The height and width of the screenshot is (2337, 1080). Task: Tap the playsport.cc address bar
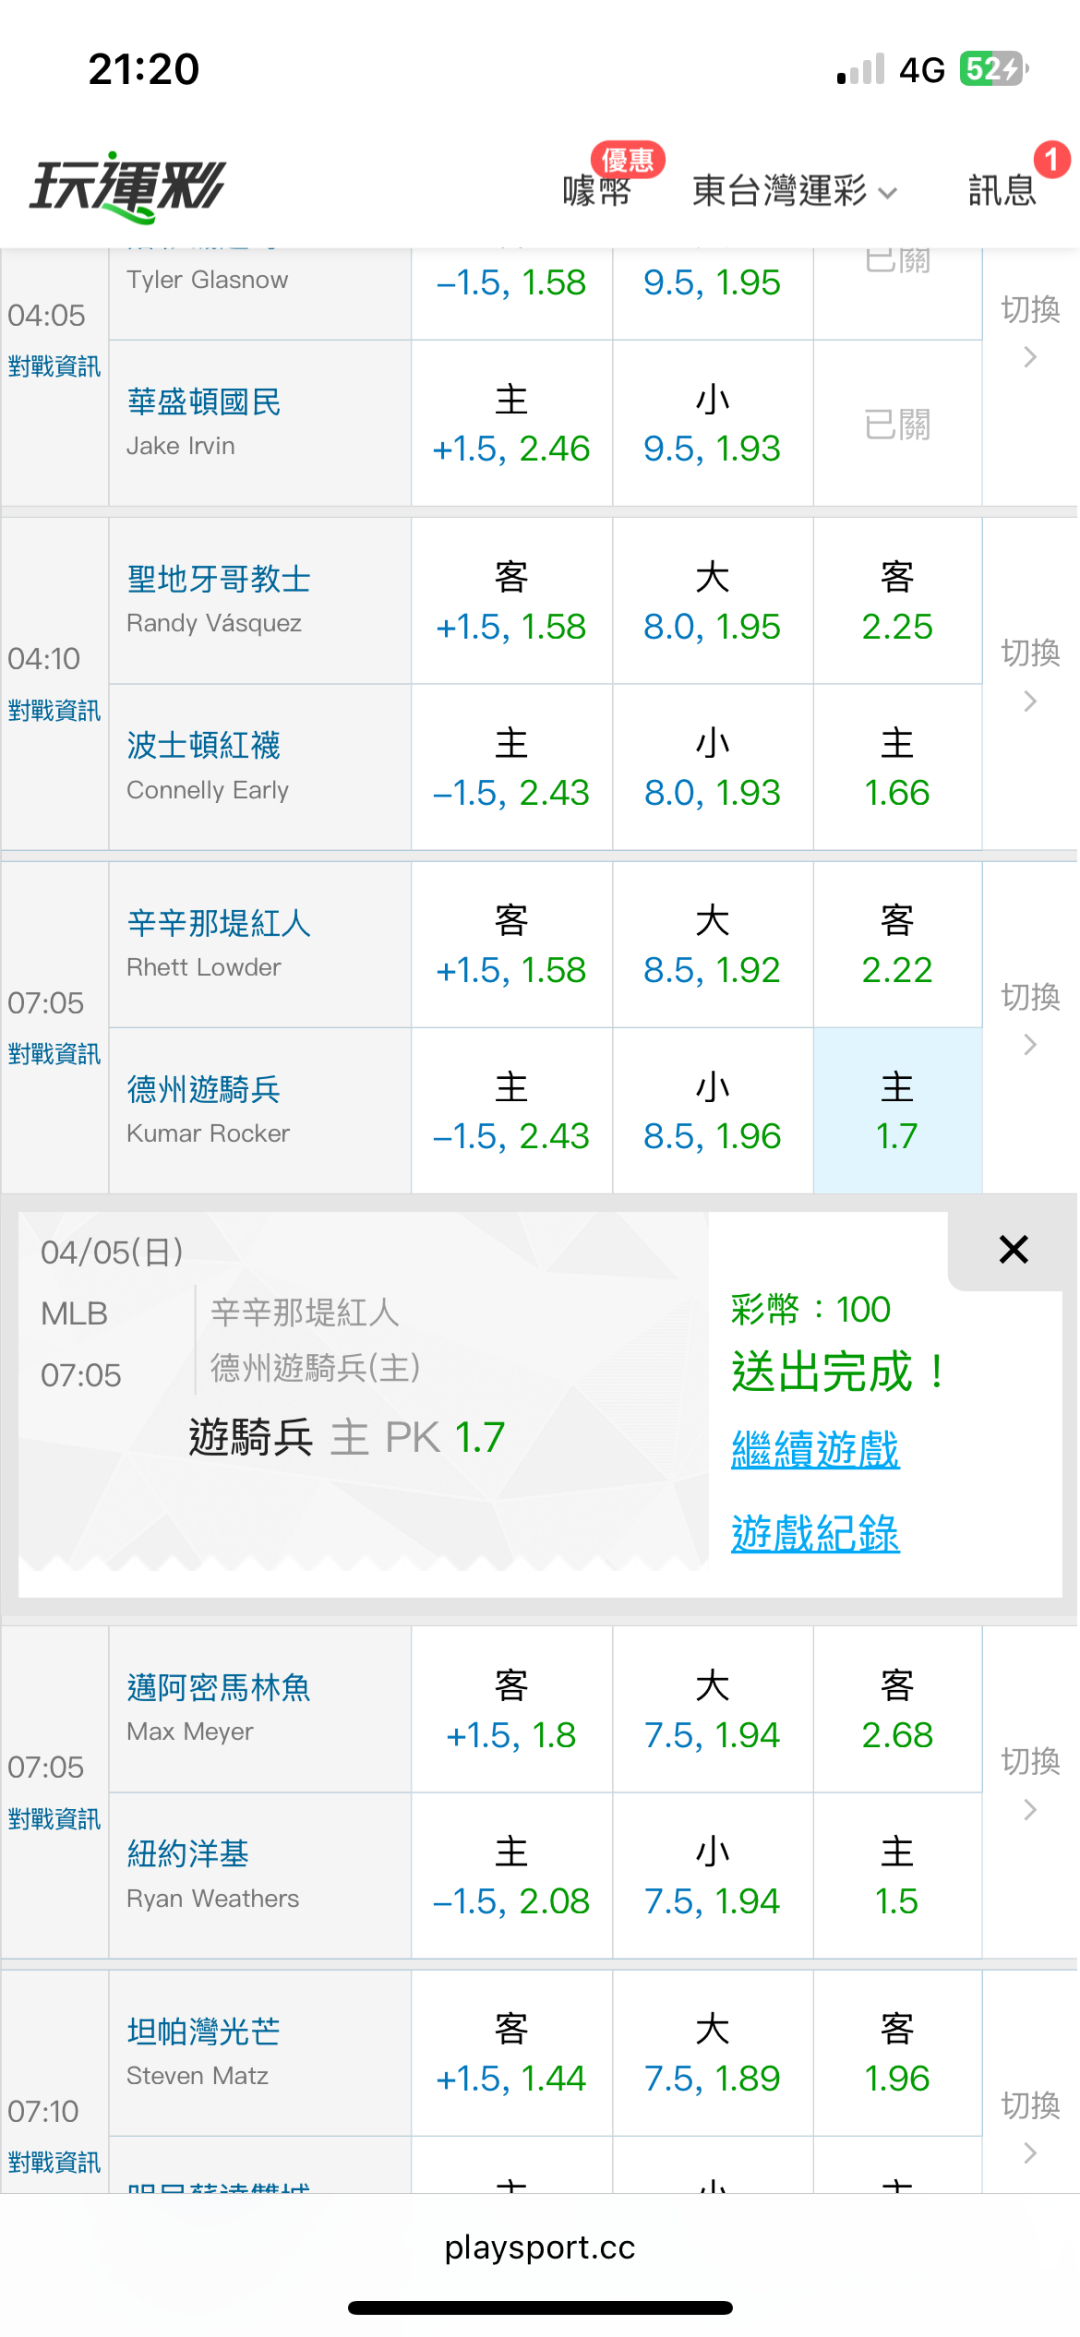coord(540,2247)
